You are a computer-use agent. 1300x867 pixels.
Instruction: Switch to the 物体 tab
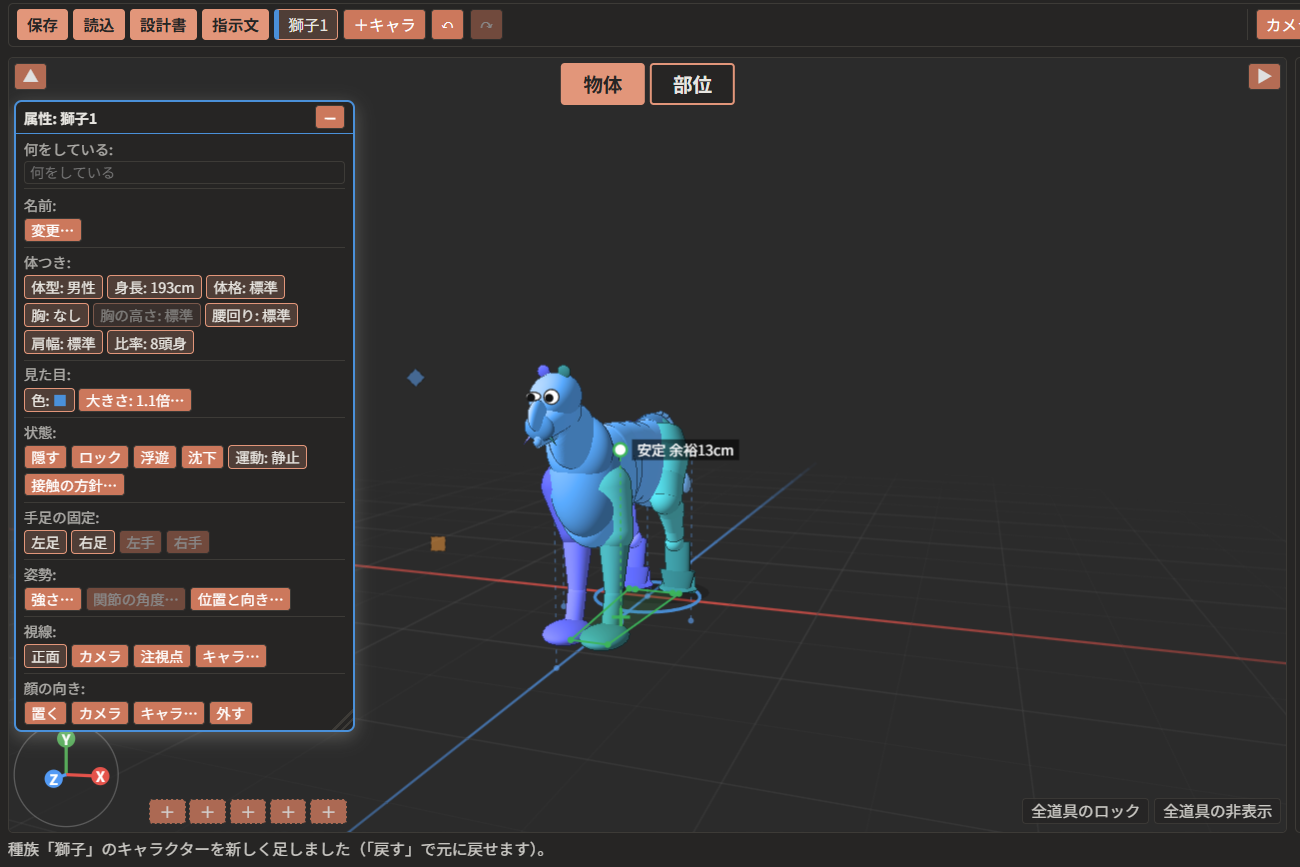pos(602,84)
